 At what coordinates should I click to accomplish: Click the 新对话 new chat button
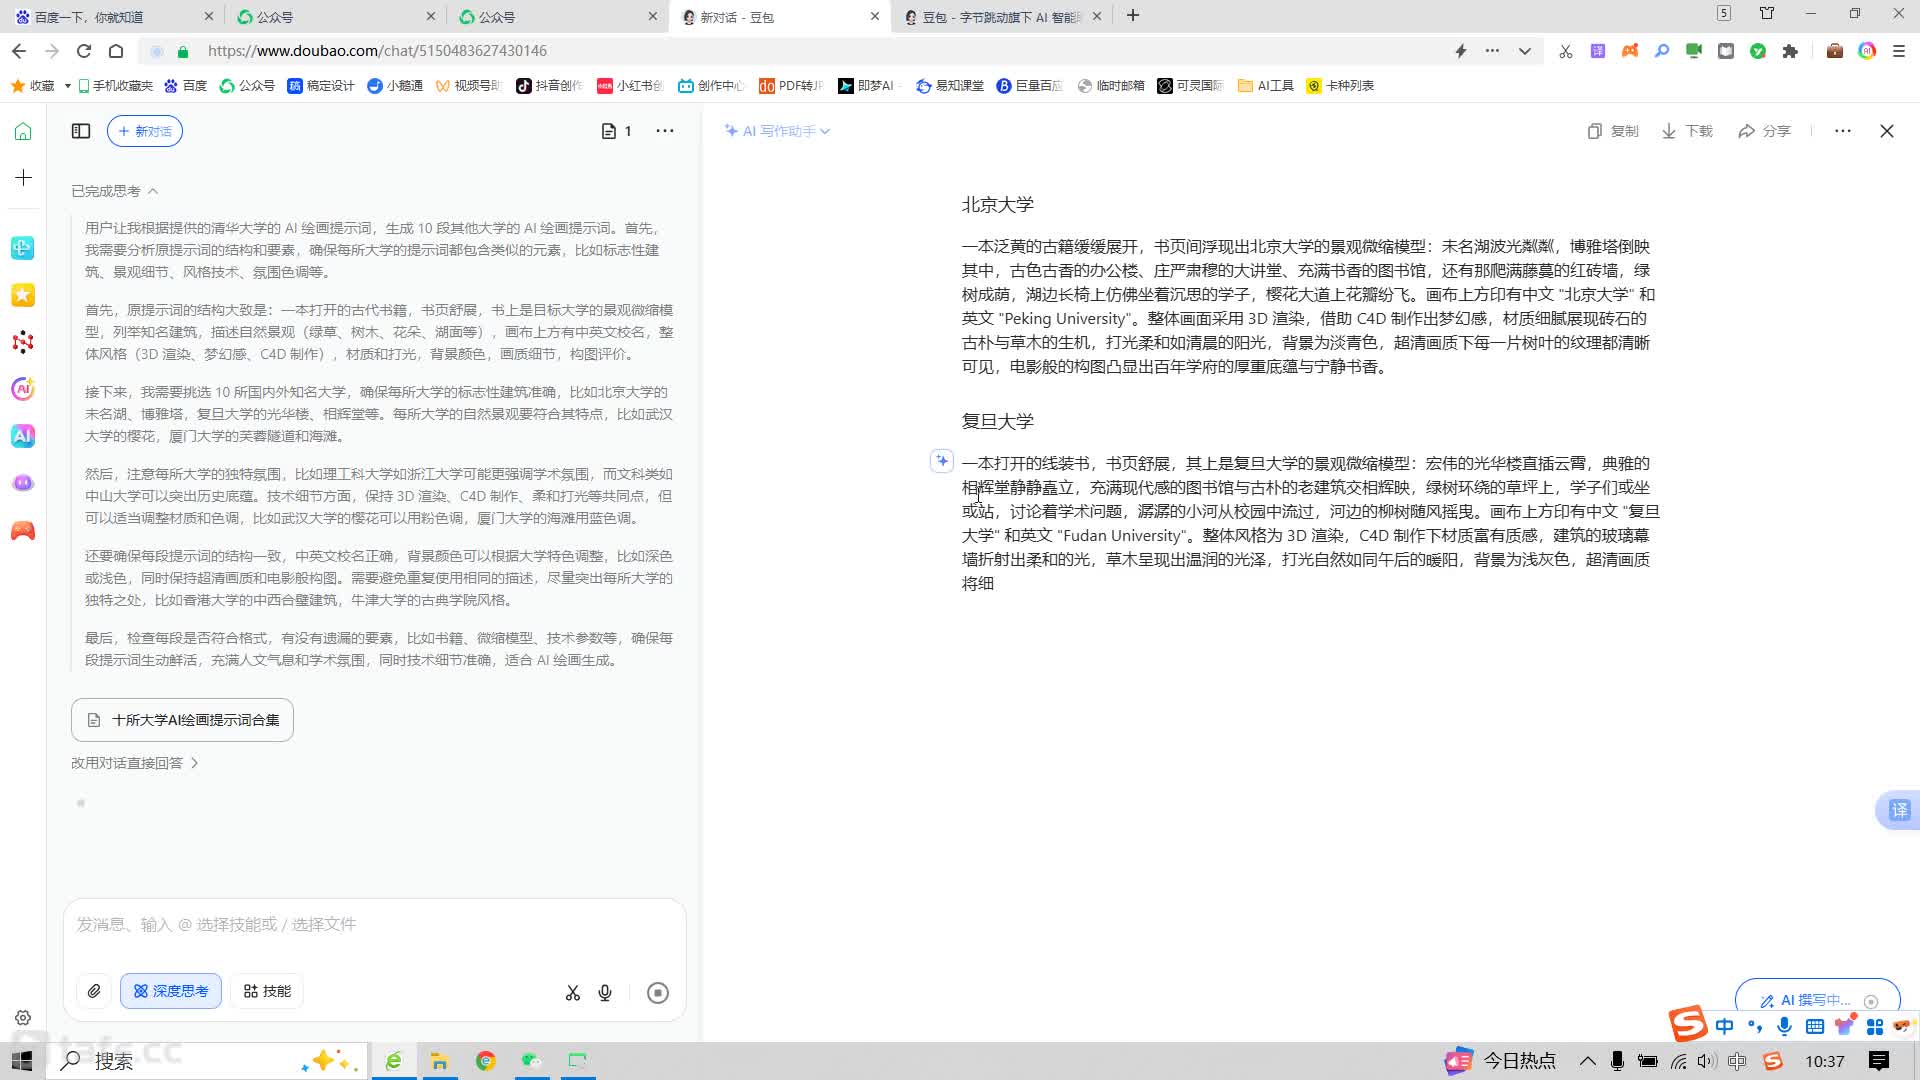point(145,131)
